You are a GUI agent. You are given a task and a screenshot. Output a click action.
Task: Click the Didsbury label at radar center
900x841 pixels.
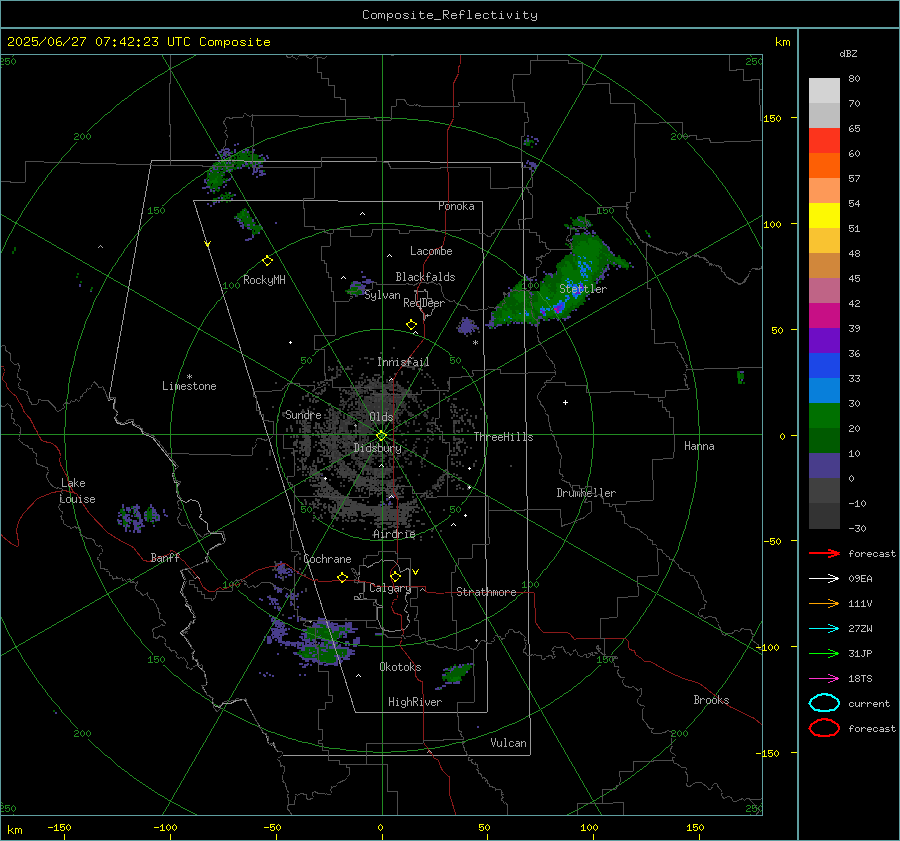coord(377,448)
